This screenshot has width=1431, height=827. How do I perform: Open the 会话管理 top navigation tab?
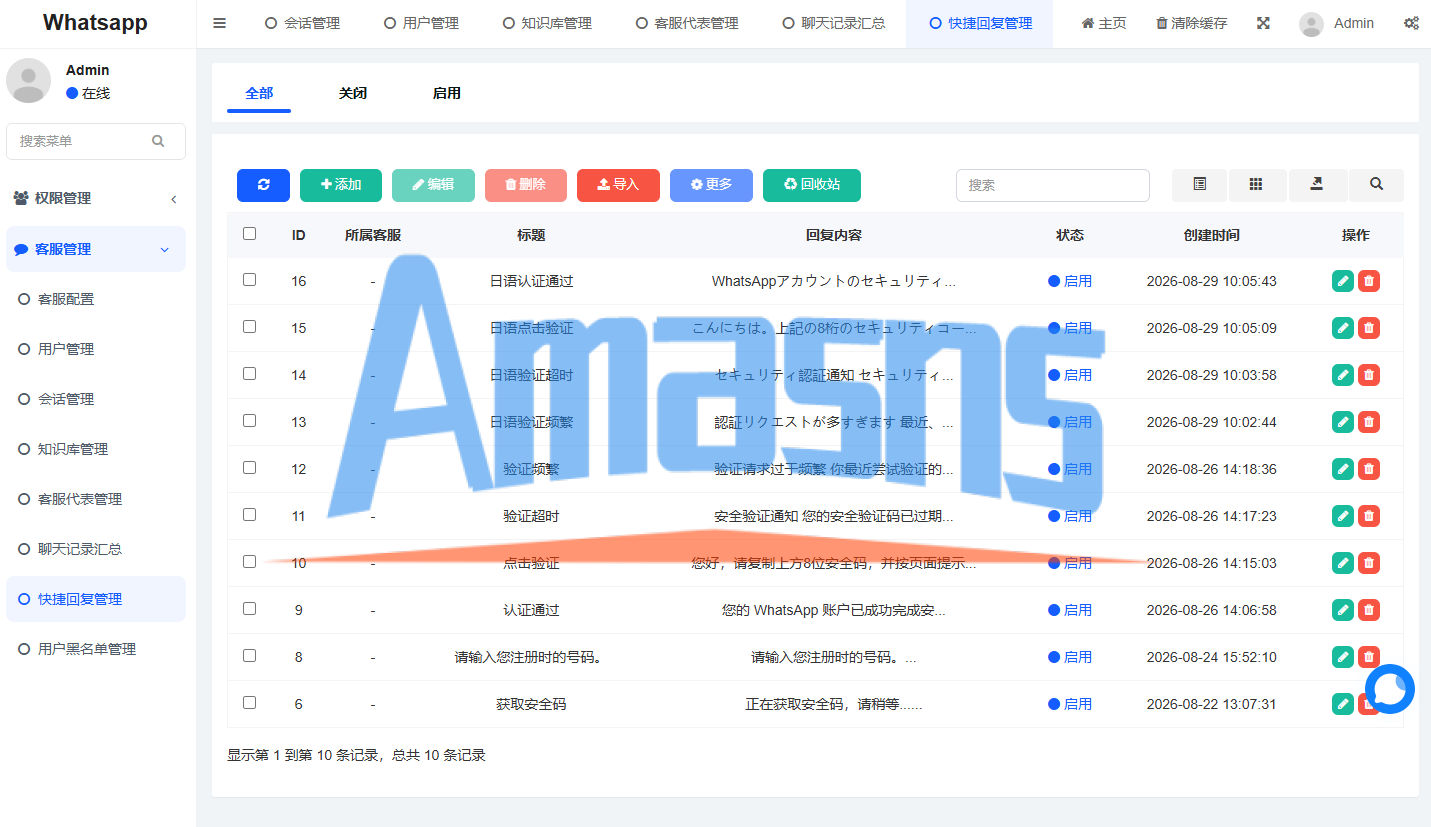302,23
